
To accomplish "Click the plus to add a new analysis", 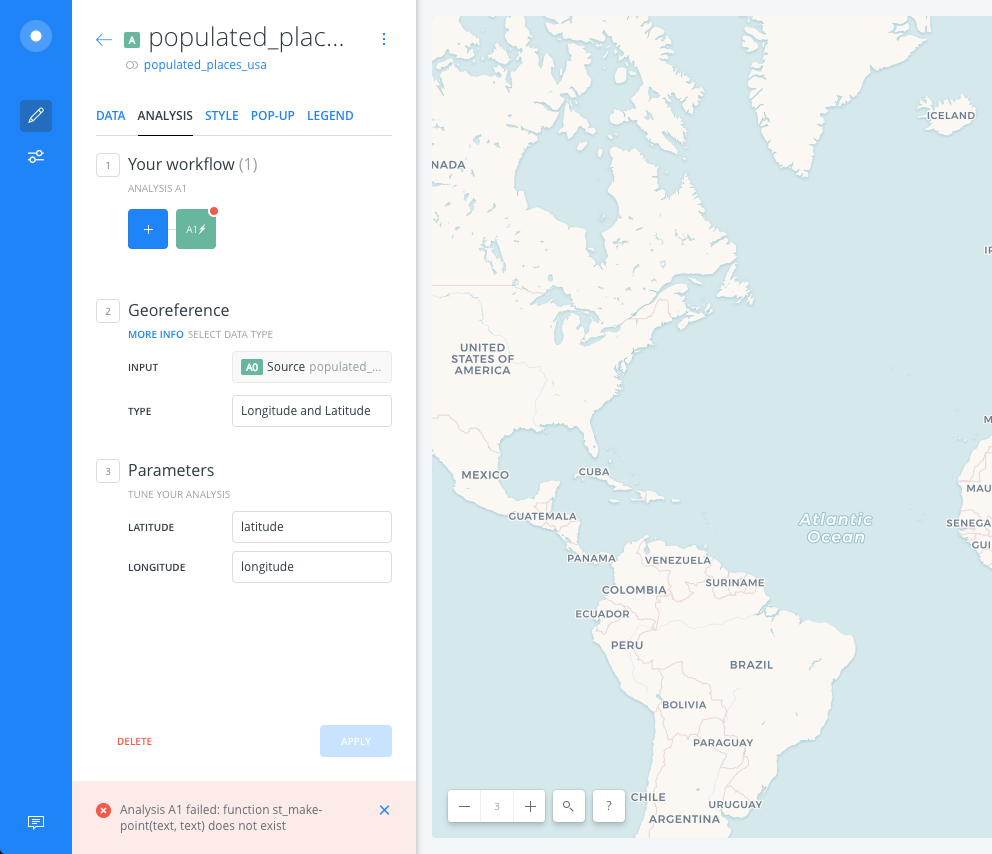I will 147,229.
